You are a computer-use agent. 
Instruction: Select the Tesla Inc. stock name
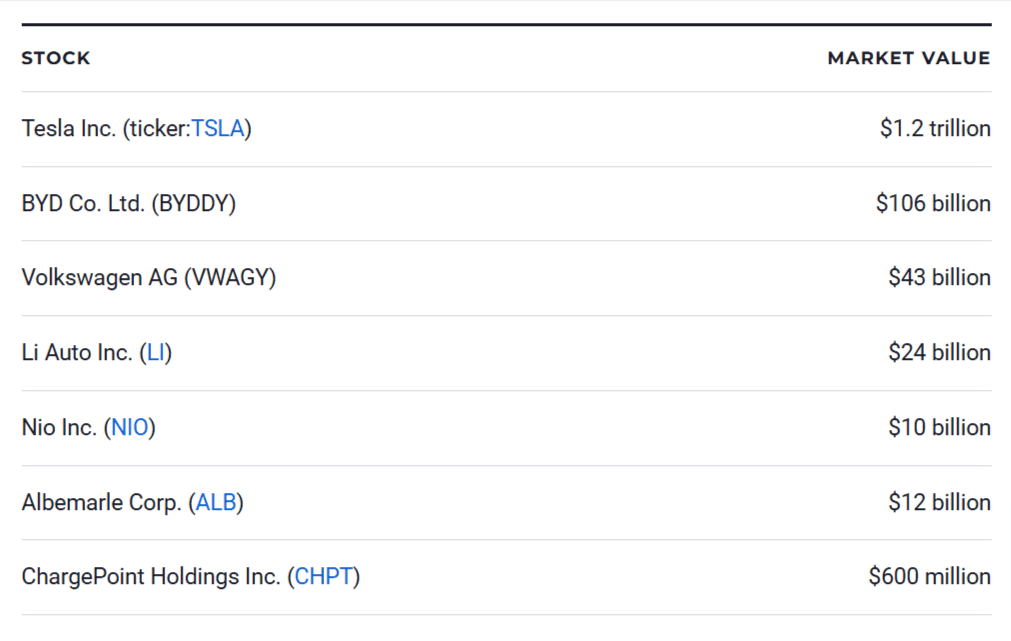[x=68, y=129]
